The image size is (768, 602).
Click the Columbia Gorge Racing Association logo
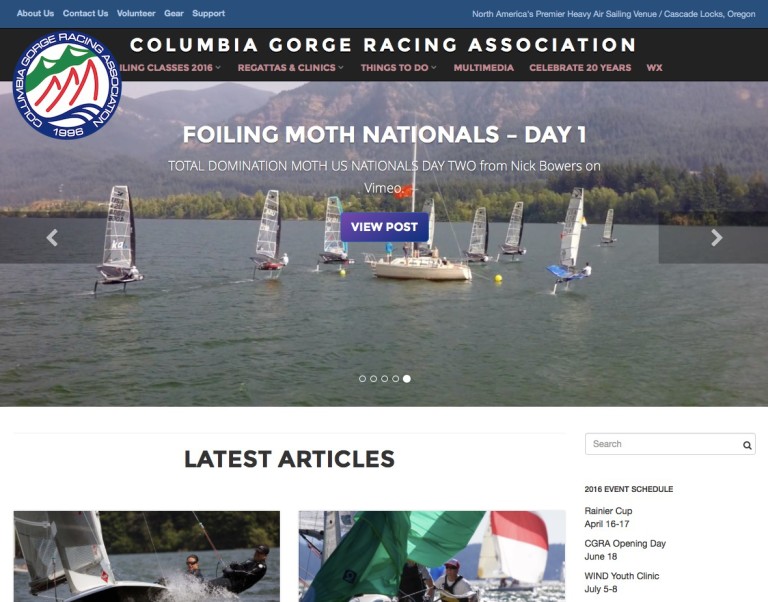coord(67,85)
